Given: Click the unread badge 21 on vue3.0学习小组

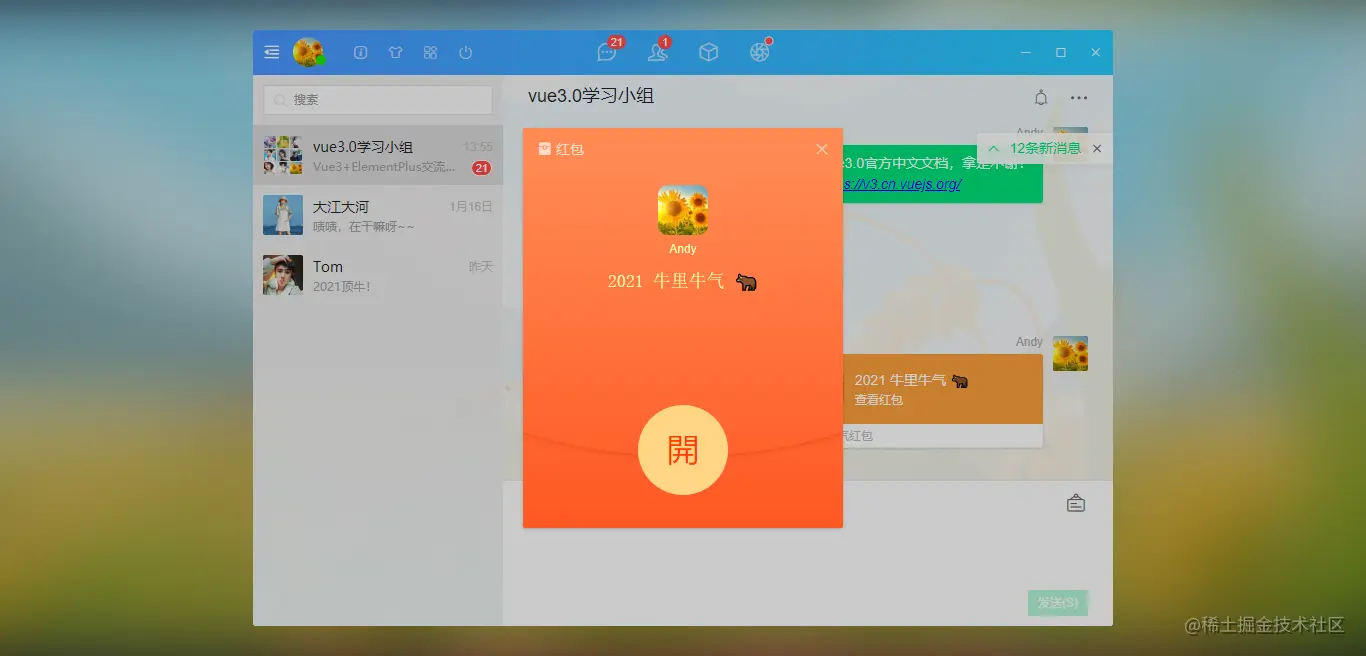Looking at the screenshot, I should coord(482,168).
